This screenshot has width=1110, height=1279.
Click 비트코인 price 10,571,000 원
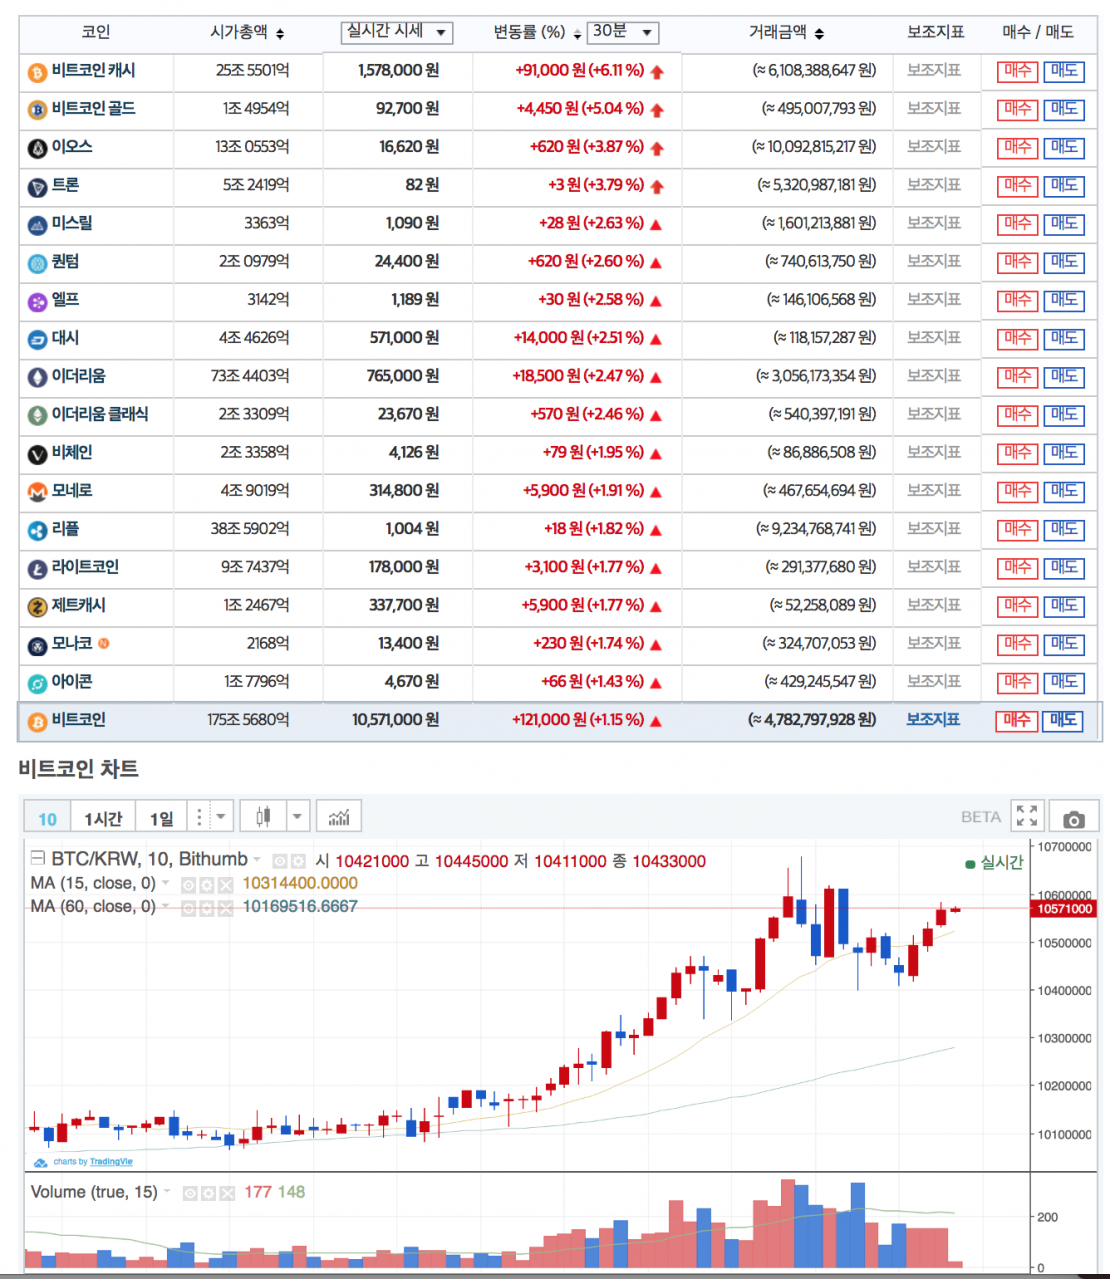(x=395, y=720)
